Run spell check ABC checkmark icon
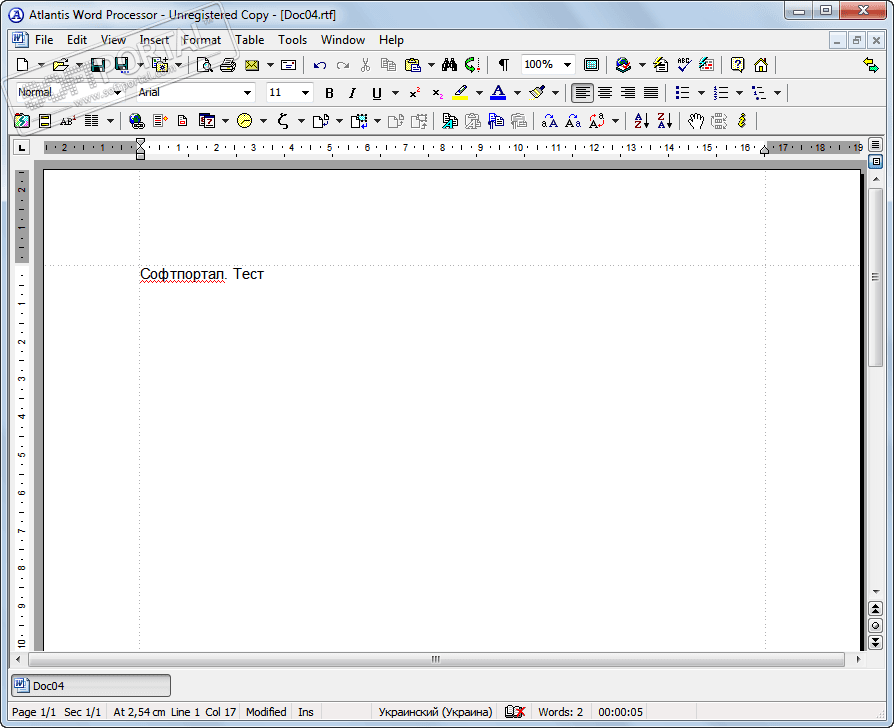 pos(684,65)
